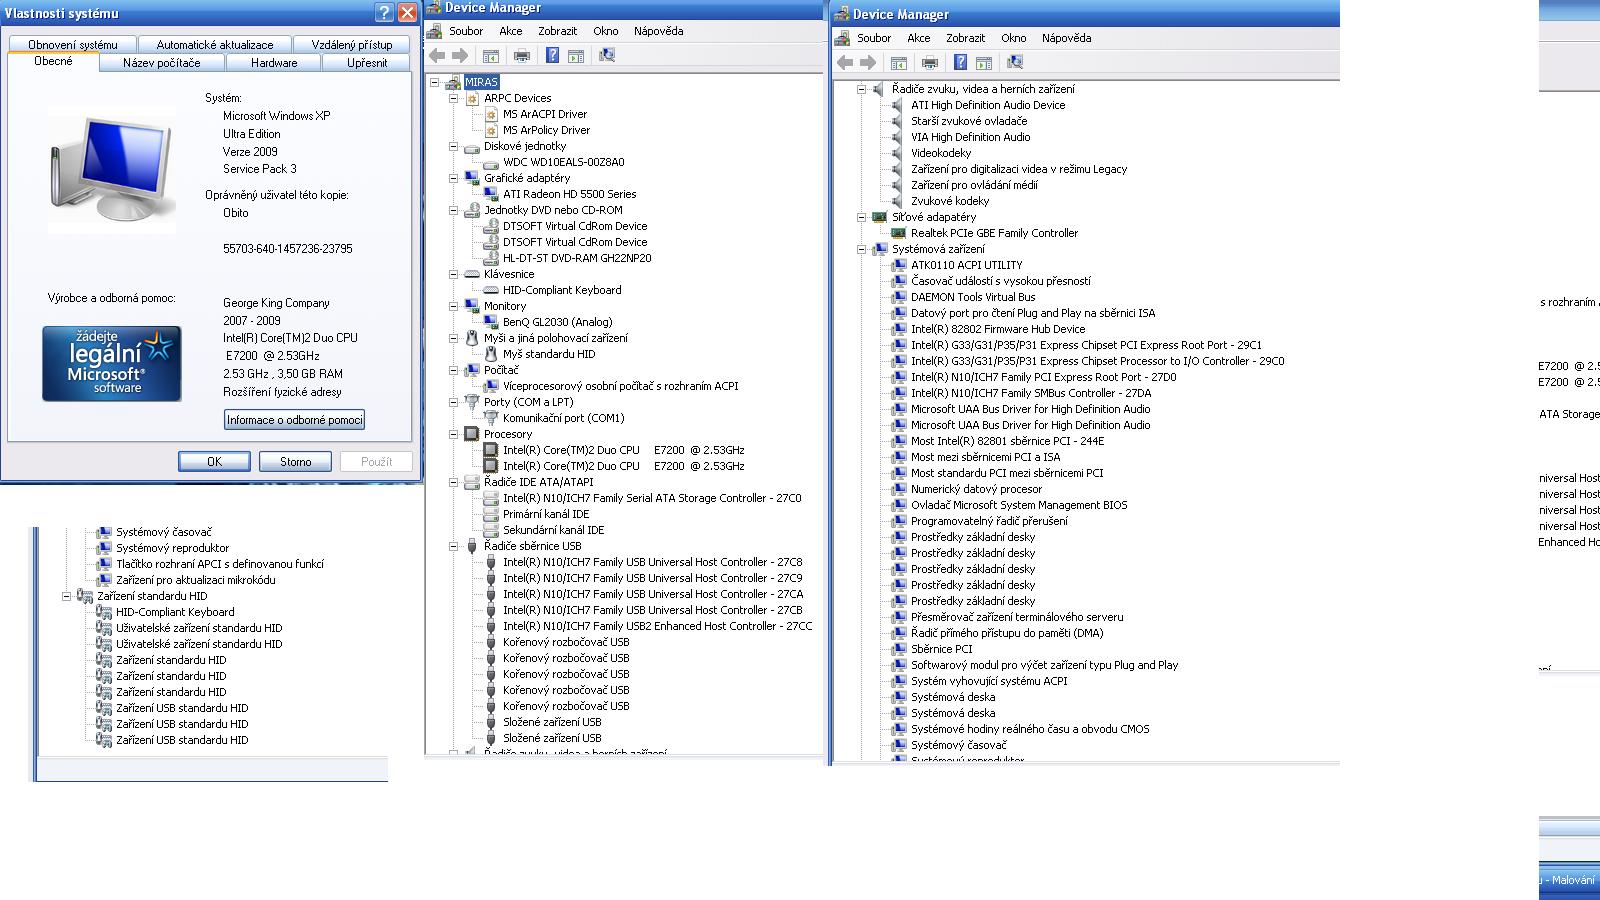Open the Vzdálený přístup tab
The image size is (1600, 900).
(x=352, y=45)
